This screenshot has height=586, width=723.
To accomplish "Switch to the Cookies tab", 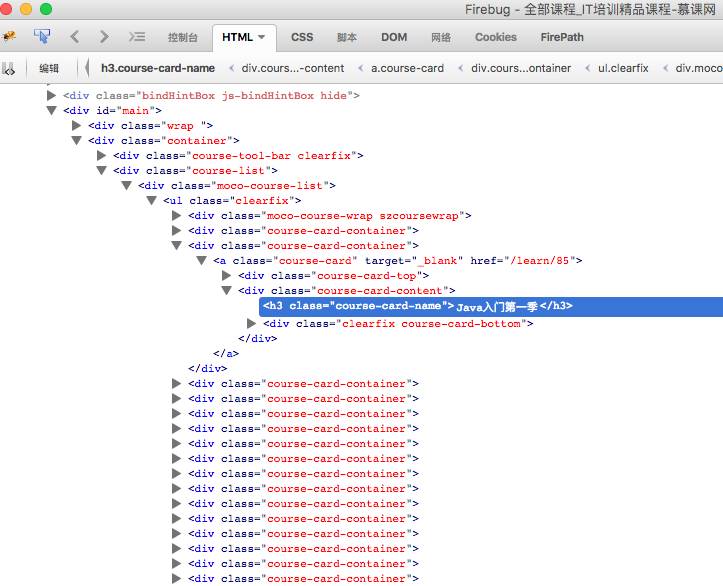I will tap(496, 37).
